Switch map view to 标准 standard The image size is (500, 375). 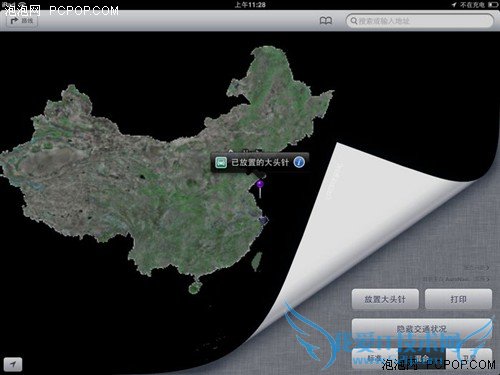pos(375,358)
